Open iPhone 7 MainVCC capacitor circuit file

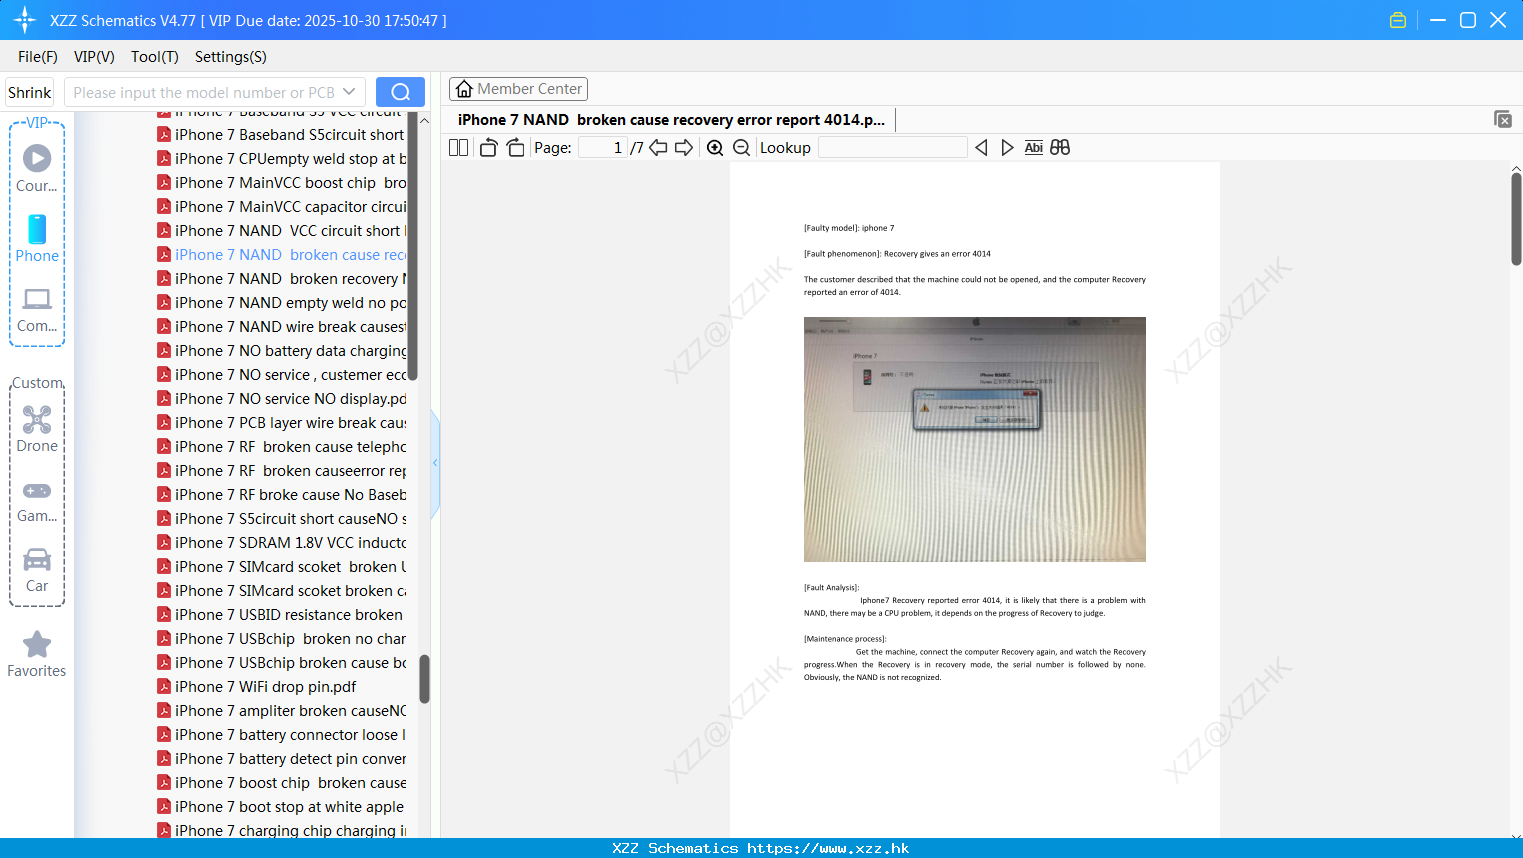[282, 207]
